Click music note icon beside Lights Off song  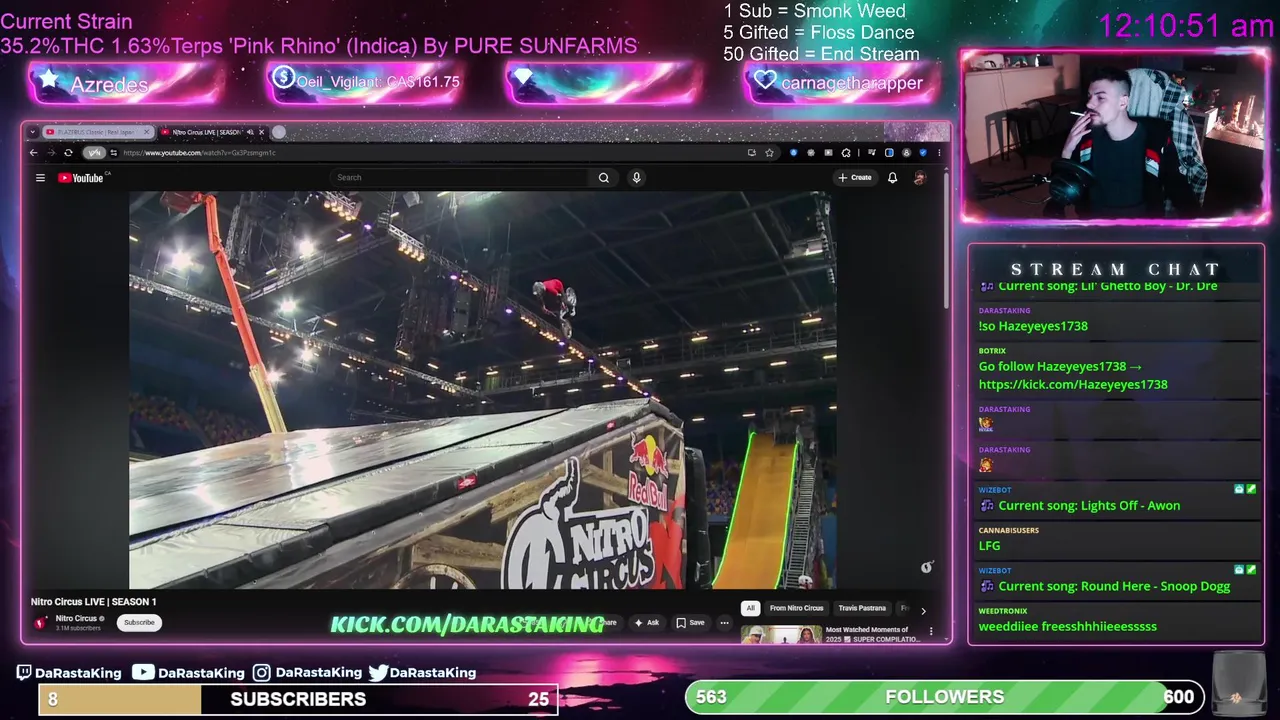(987, 506)
